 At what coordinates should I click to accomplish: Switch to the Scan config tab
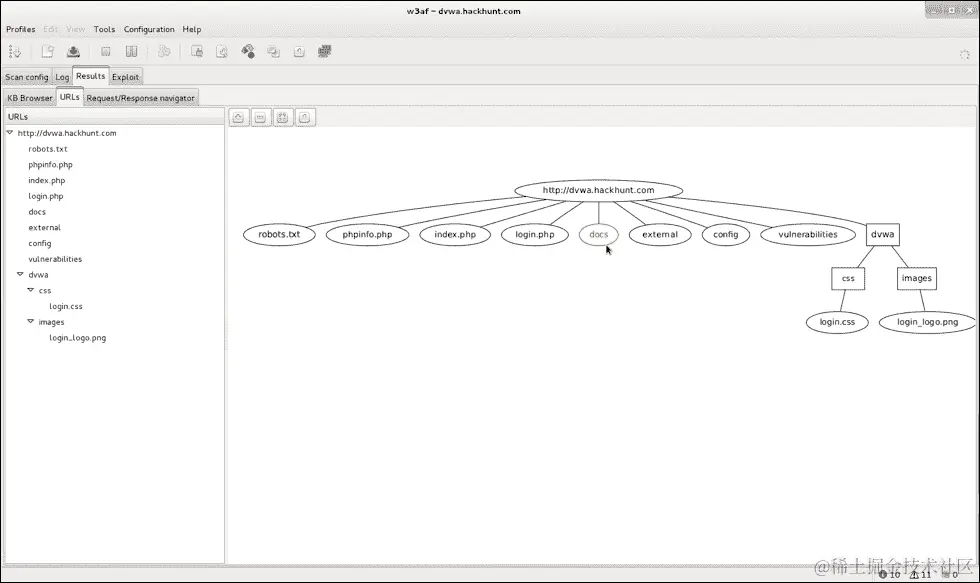[27, 77]
